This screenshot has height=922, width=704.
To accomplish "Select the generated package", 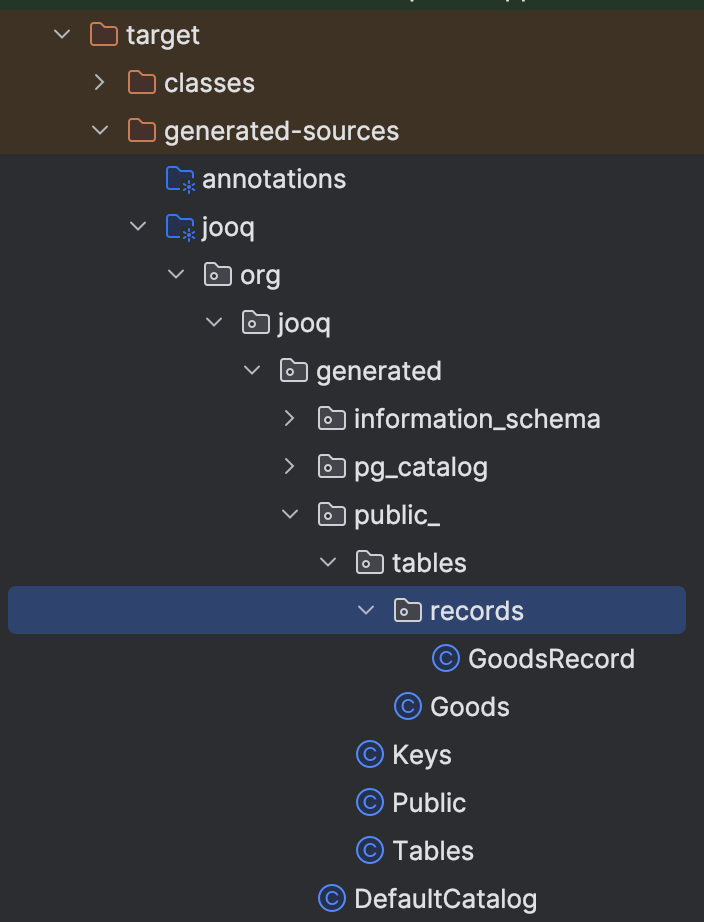I will pos(378,371).
